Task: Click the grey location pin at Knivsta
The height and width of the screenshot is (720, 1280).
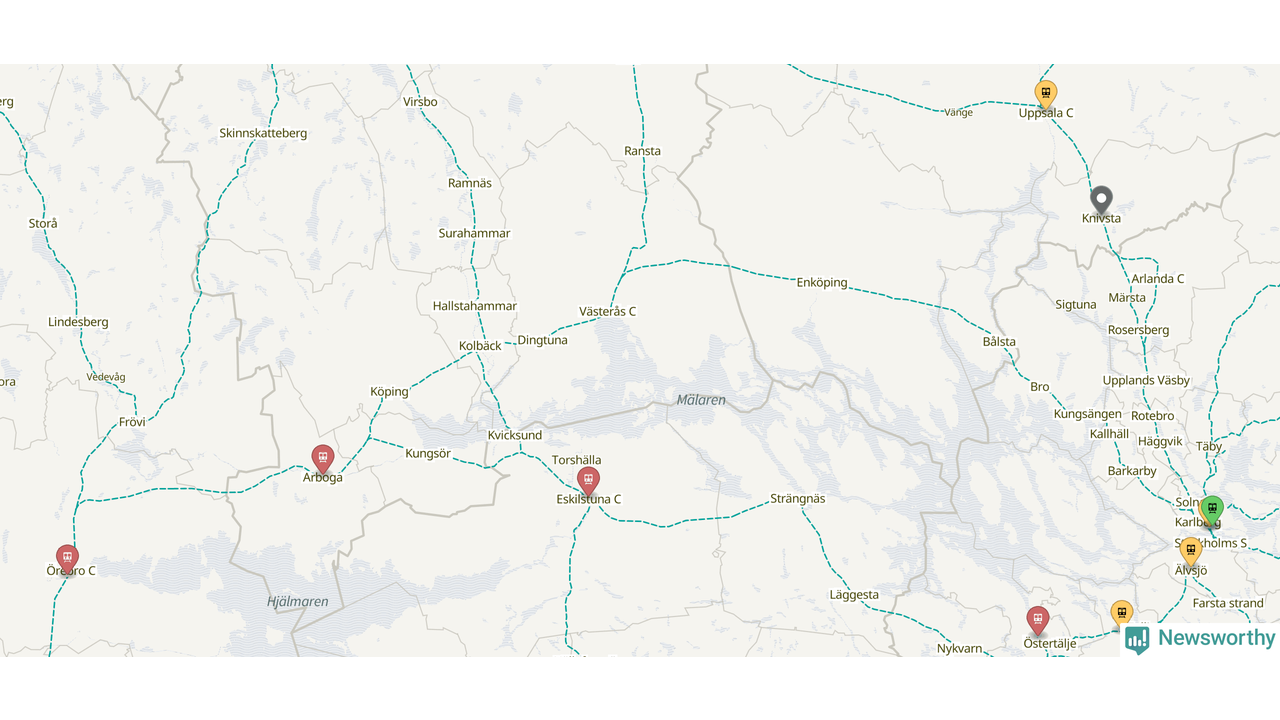Action: [1101, 200]
